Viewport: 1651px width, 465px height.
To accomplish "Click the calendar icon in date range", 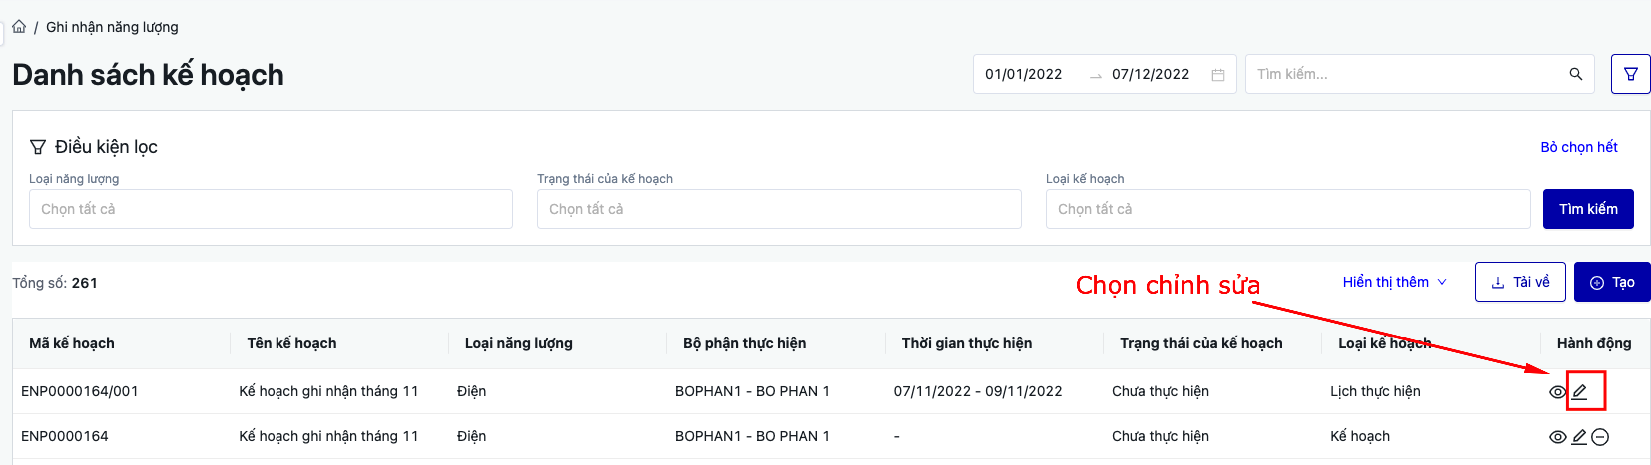I will tap(1217, 75).
